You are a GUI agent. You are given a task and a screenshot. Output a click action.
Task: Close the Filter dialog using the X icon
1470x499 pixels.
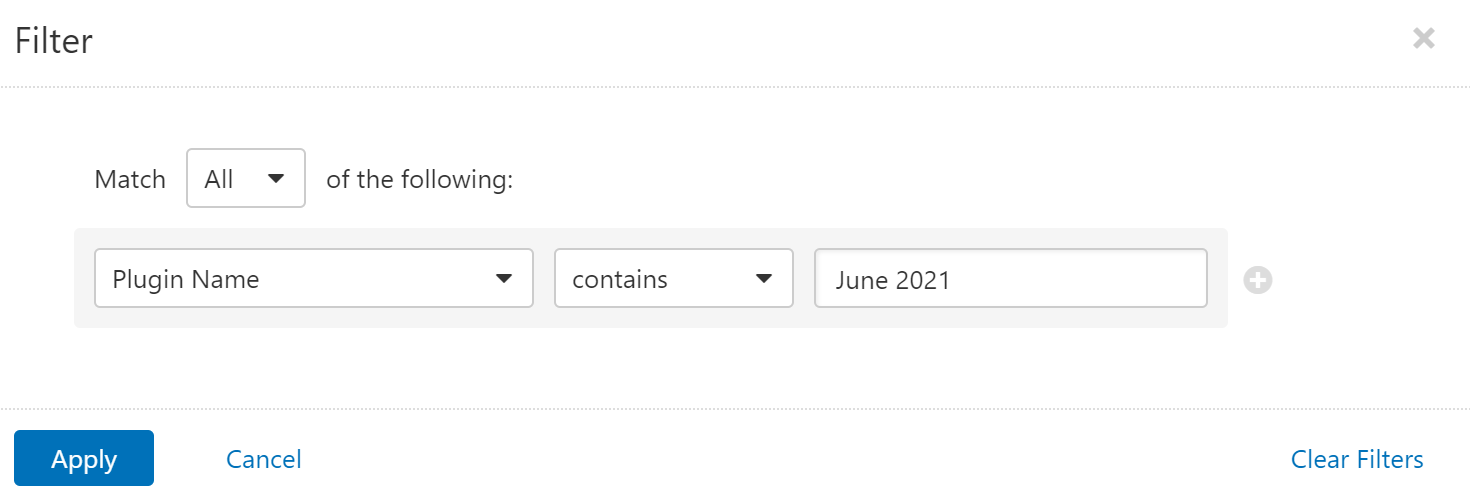click(x=1423, y=38)
